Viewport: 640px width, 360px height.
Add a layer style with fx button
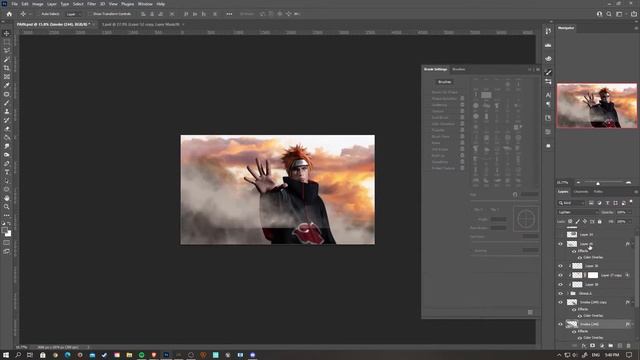[584, 346]
